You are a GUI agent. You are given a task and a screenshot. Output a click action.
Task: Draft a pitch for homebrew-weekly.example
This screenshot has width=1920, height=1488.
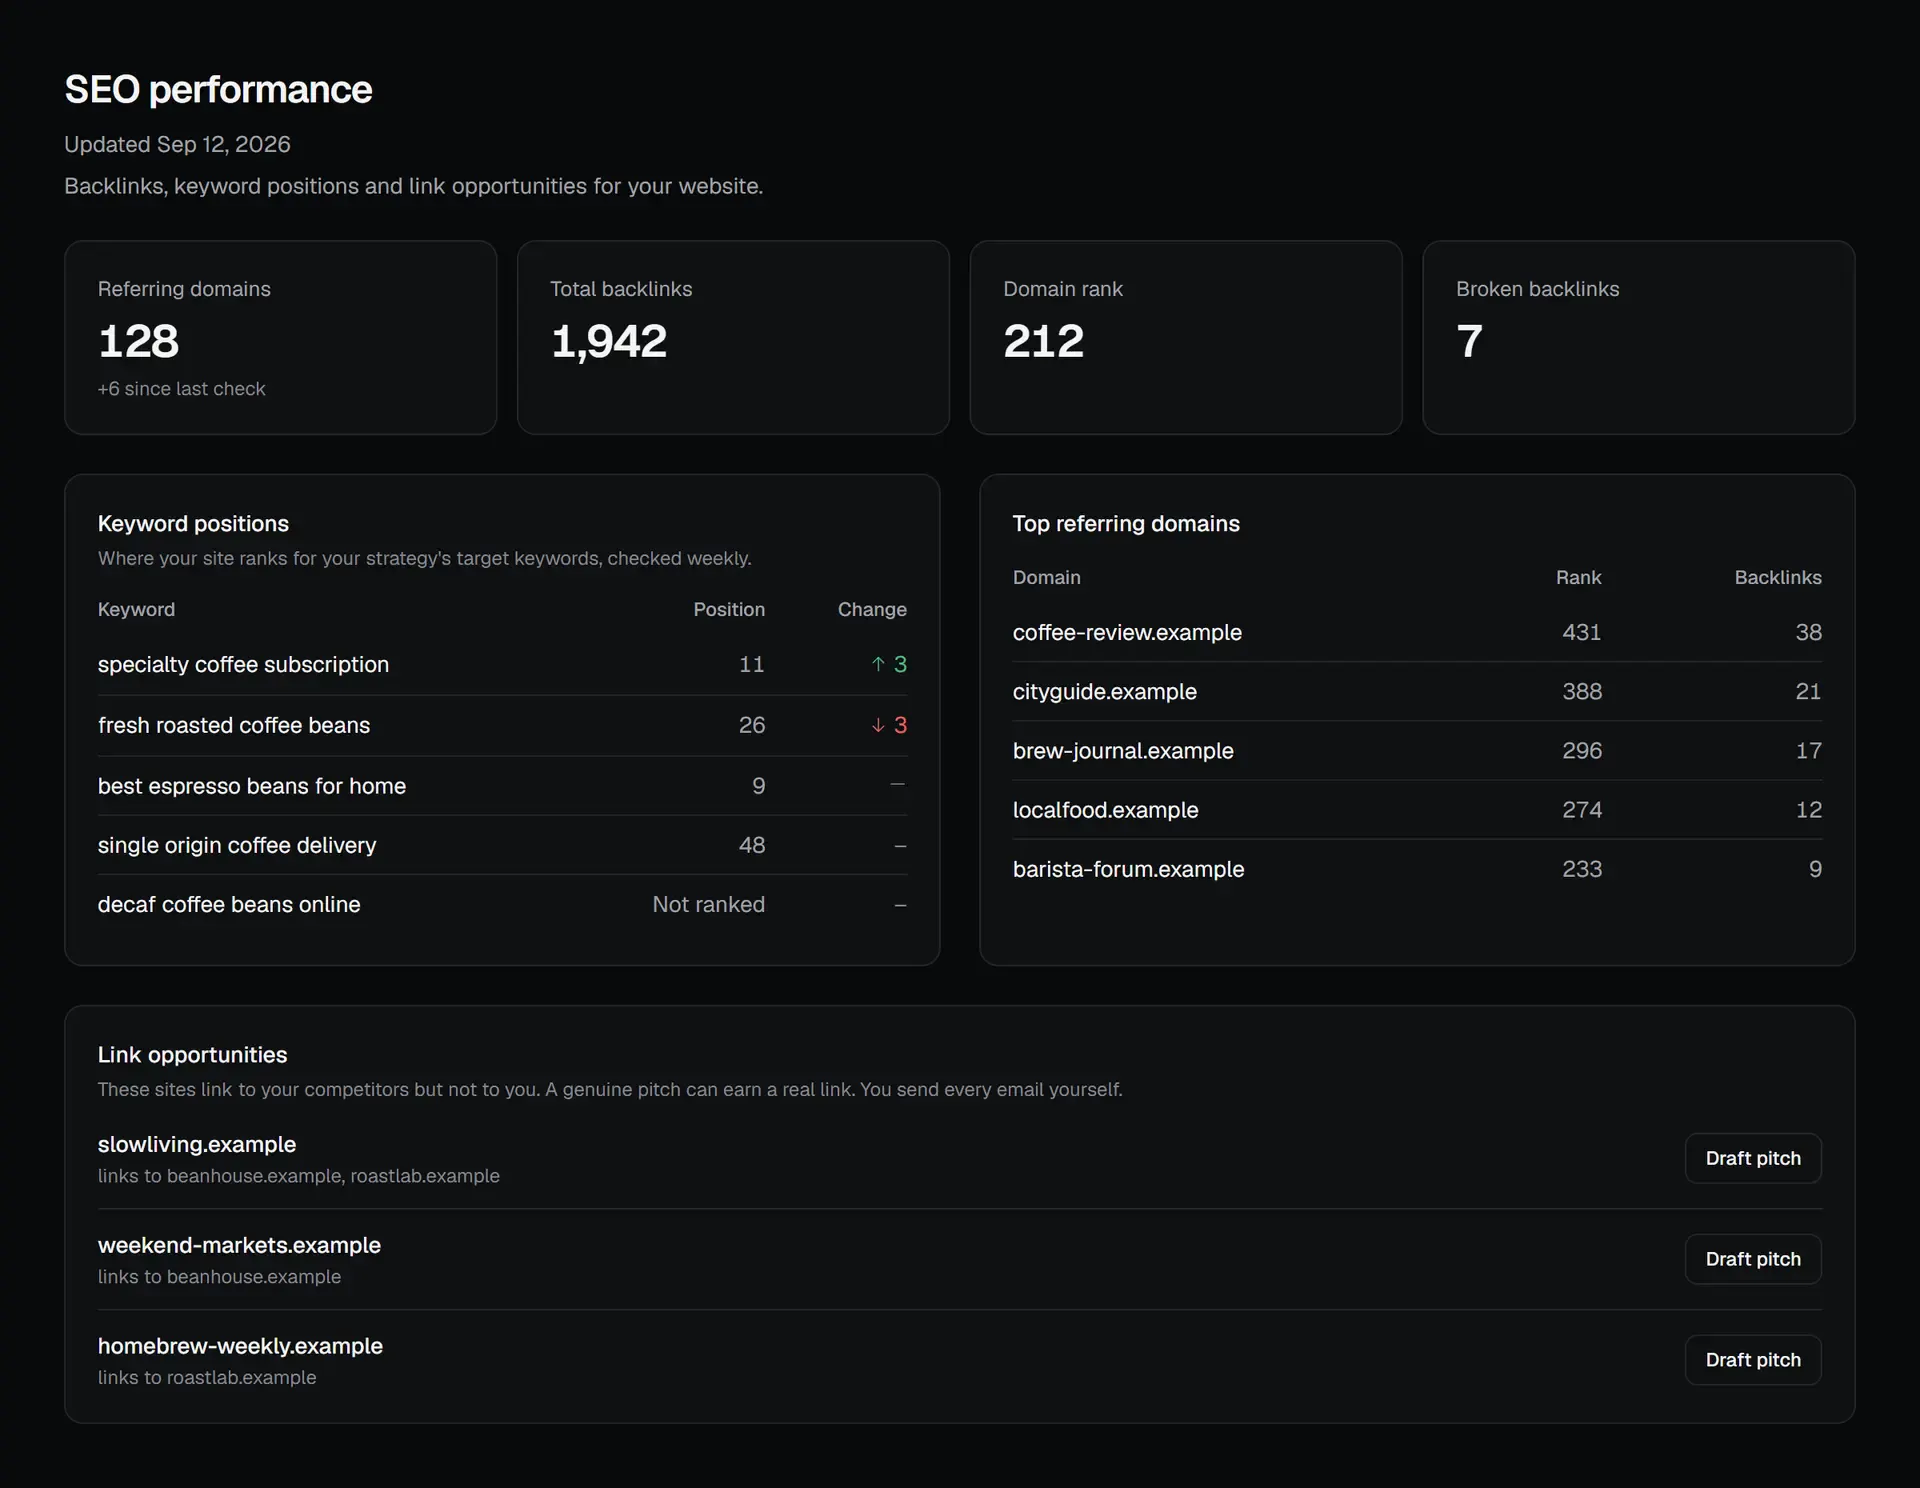click(1752, 1360)
